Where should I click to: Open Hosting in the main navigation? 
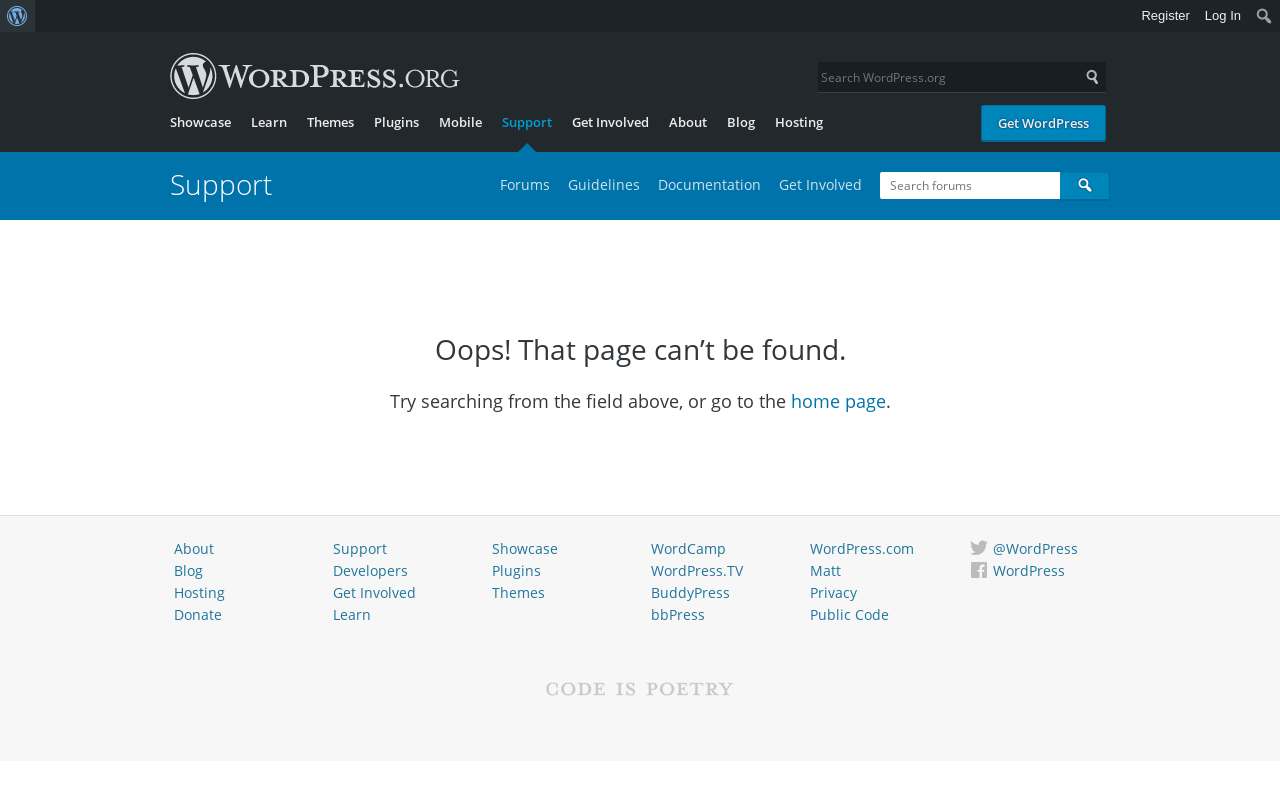click(799, 122)
